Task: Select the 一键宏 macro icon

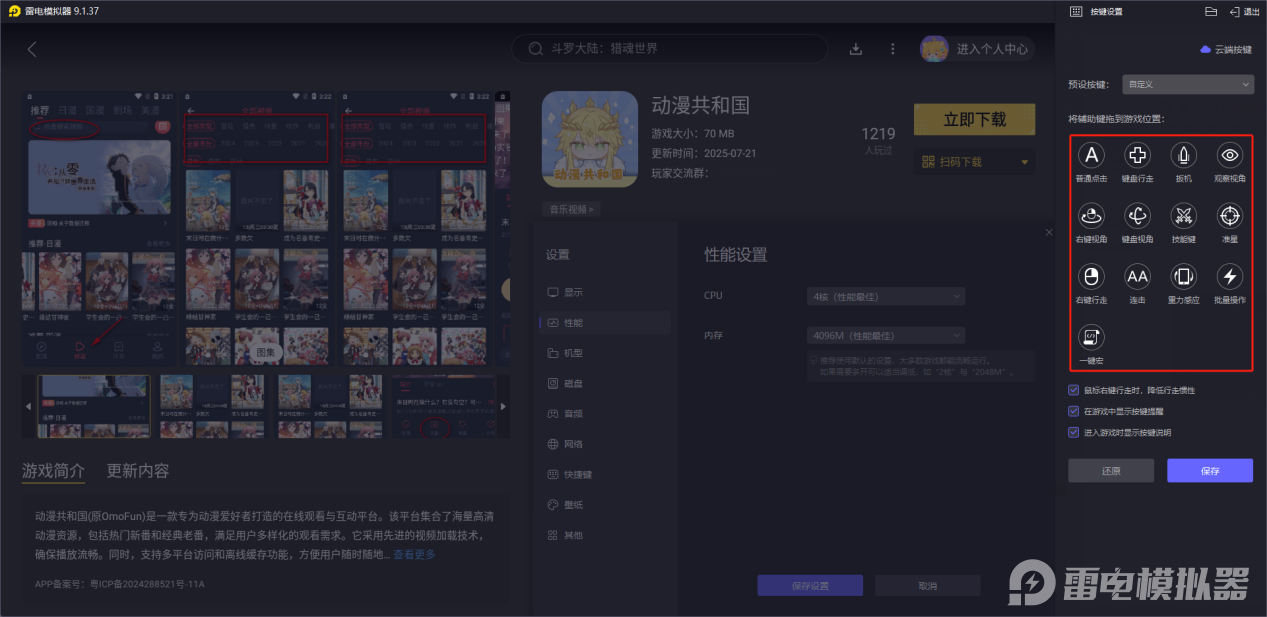Action: click(x=1090, y=337)
